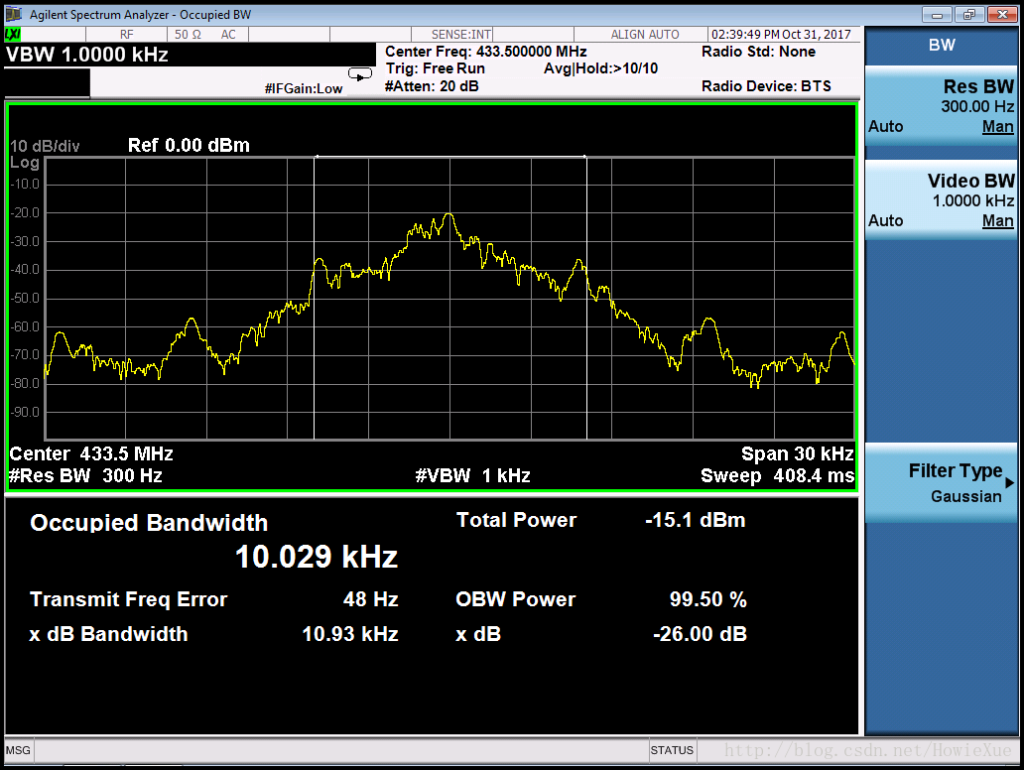Click the Agilent application icon in title bar
Screen dimensions: 1024x770
pyautogui.click(x=13, y=14)
